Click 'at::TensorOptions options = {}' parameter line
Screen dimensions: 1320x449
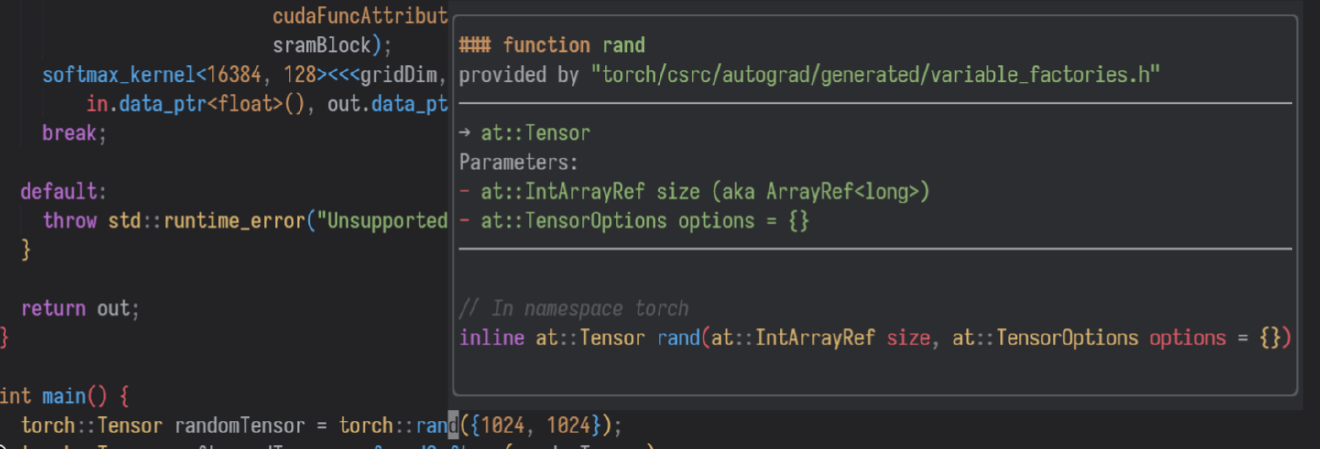[644, 220]
